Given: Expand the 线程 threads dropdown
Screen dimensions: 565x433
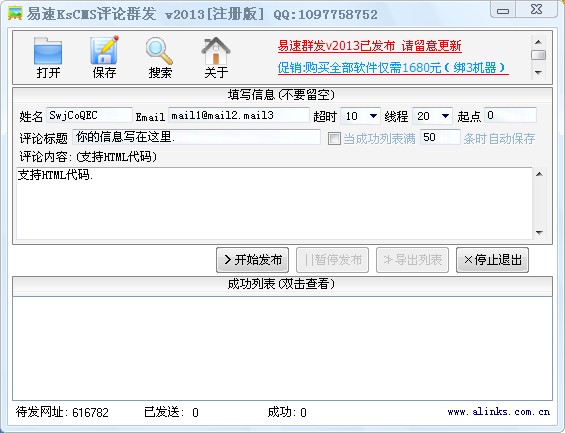Looking at the screenshot, I should pyautogui.click(x=445, y=116).
